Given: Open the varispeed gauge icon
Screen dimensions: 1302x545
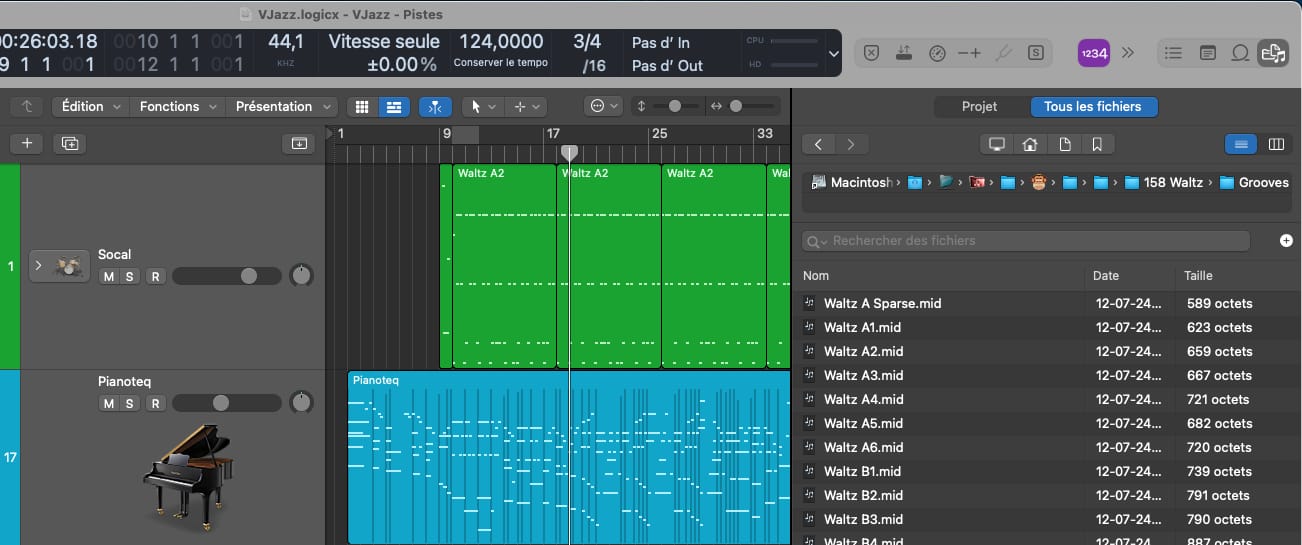Looking at the screenshot, I should [937, 53].
